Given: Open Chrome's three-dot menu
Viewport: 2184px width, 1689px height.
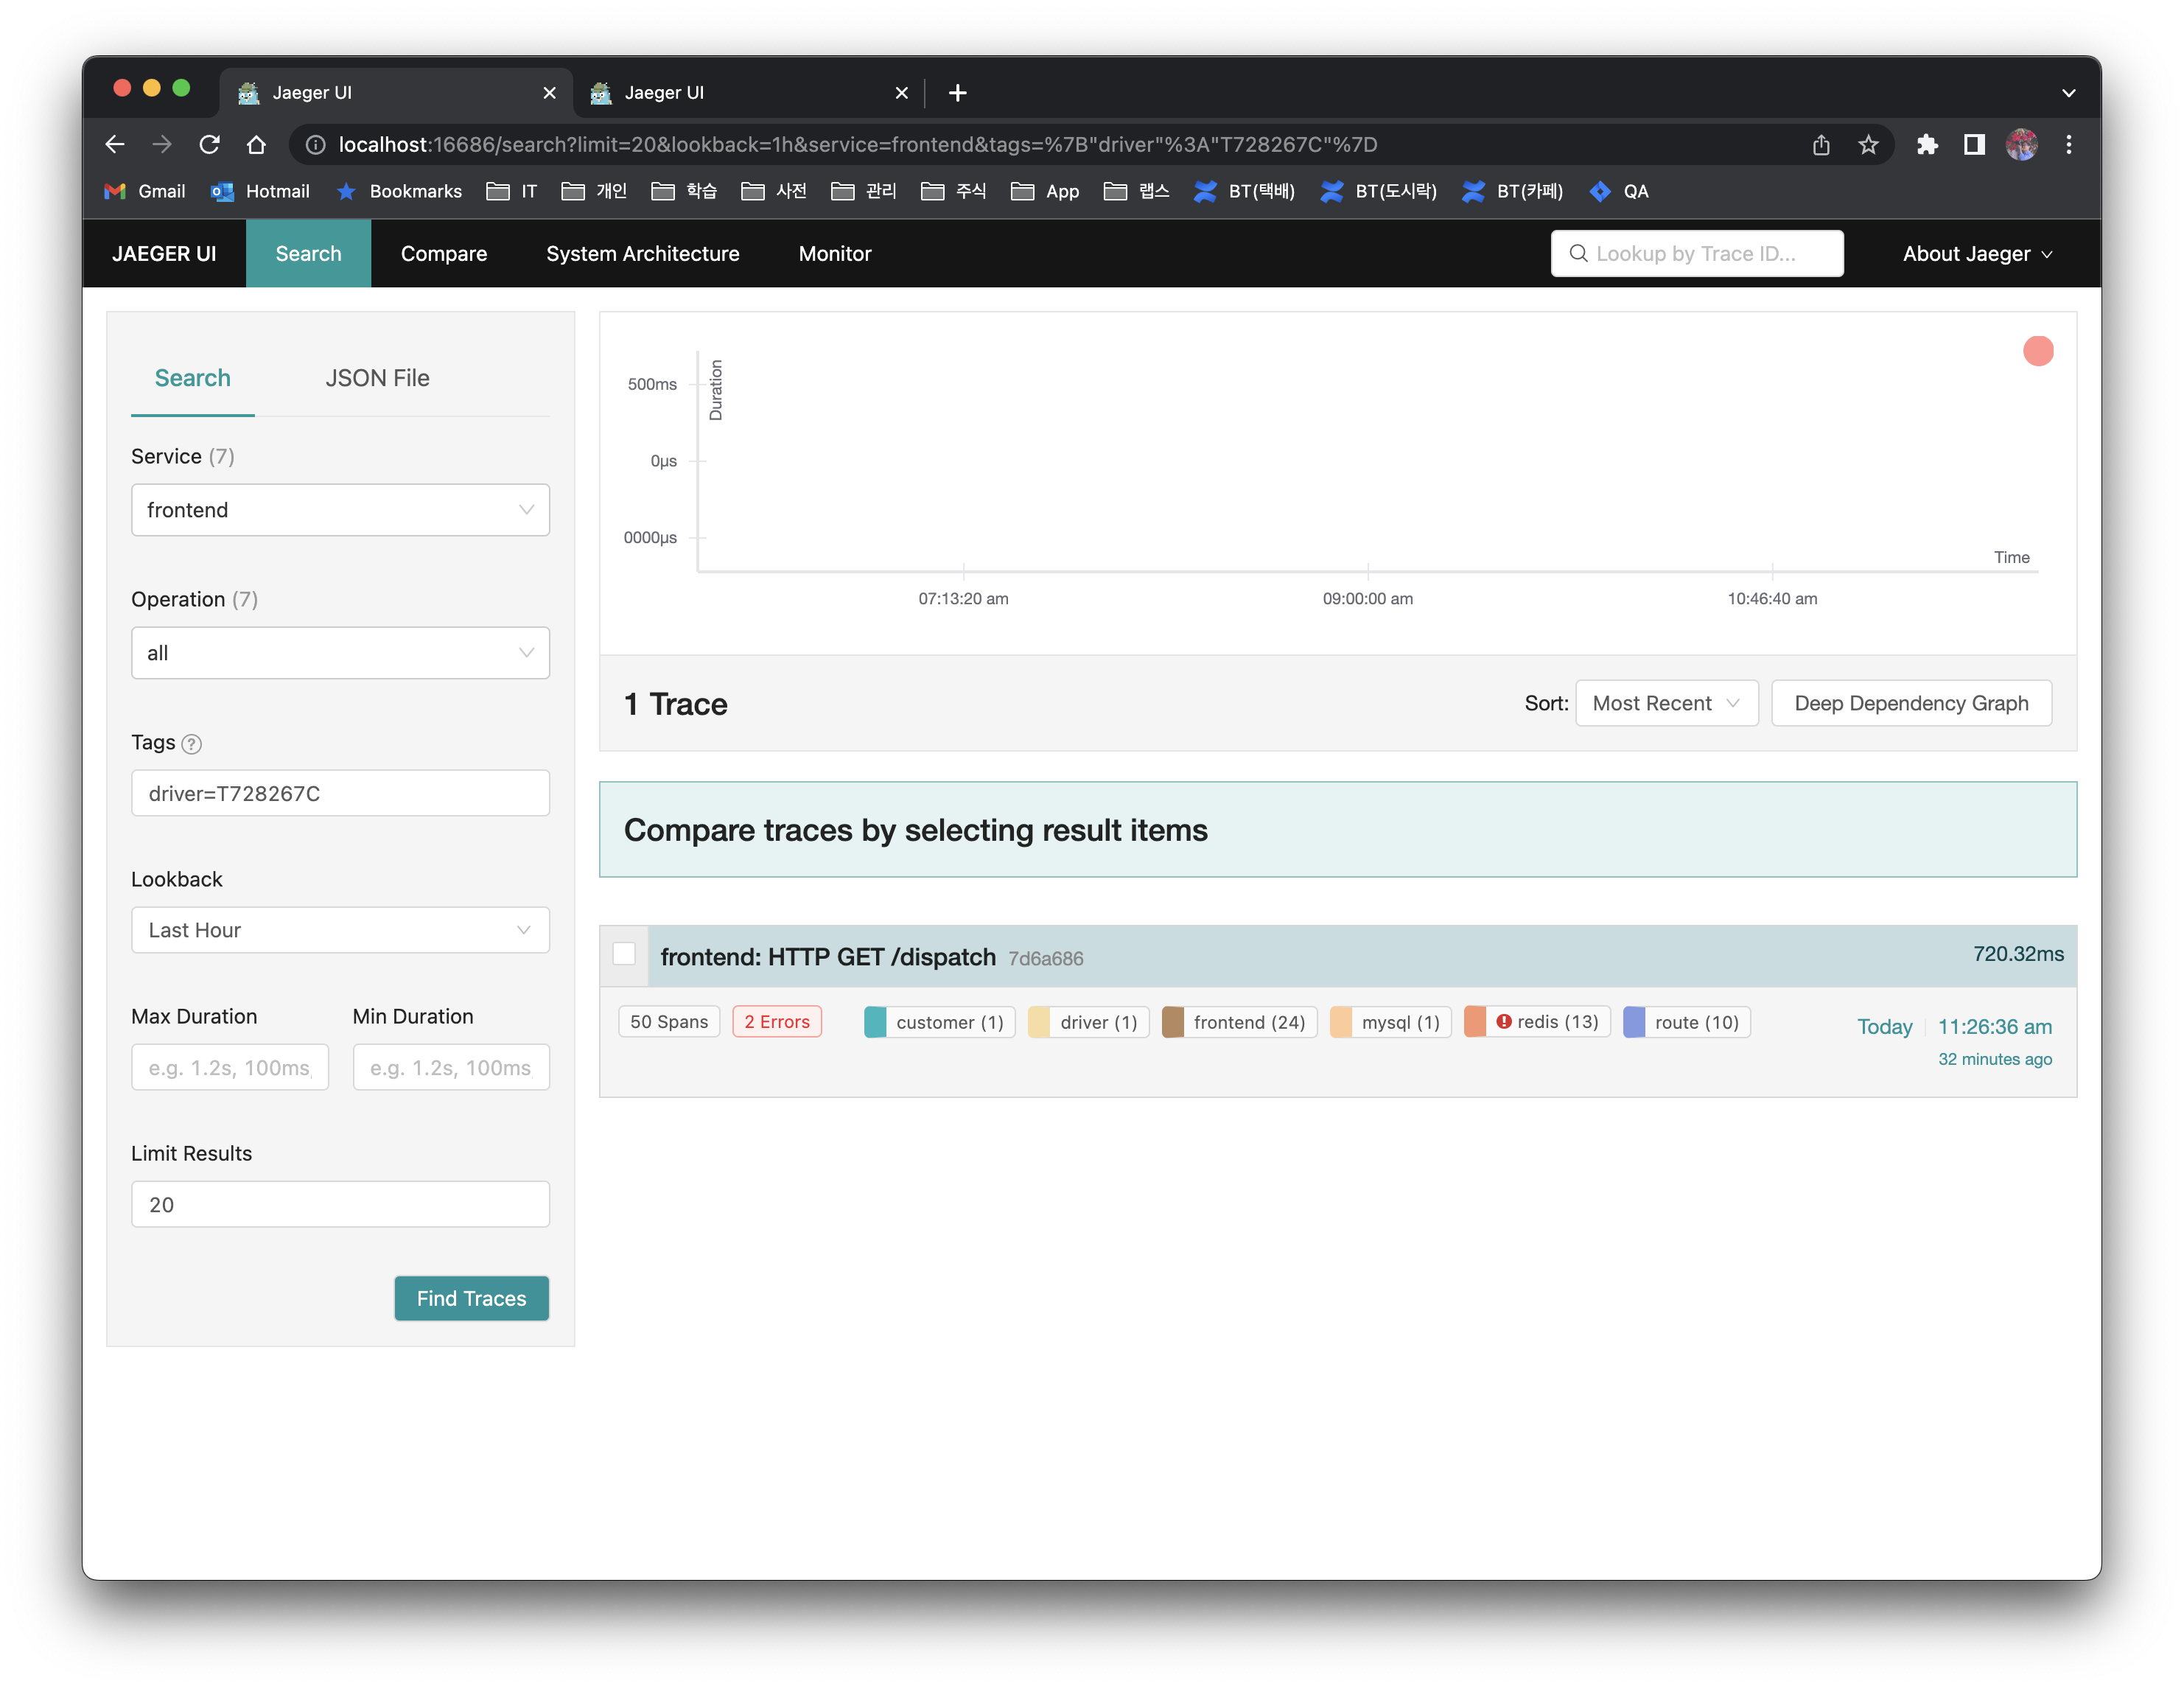Looking at the screenshot, I should [2068, 145].
